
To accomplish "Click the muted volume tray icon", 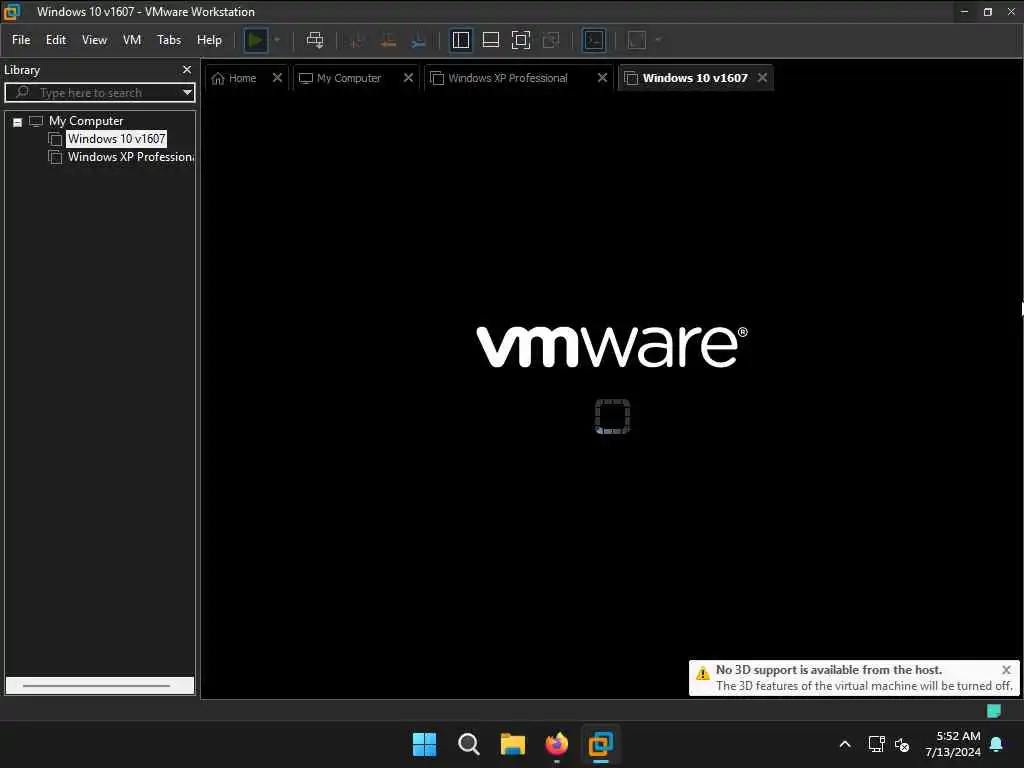I will click(x=903, y=744).
